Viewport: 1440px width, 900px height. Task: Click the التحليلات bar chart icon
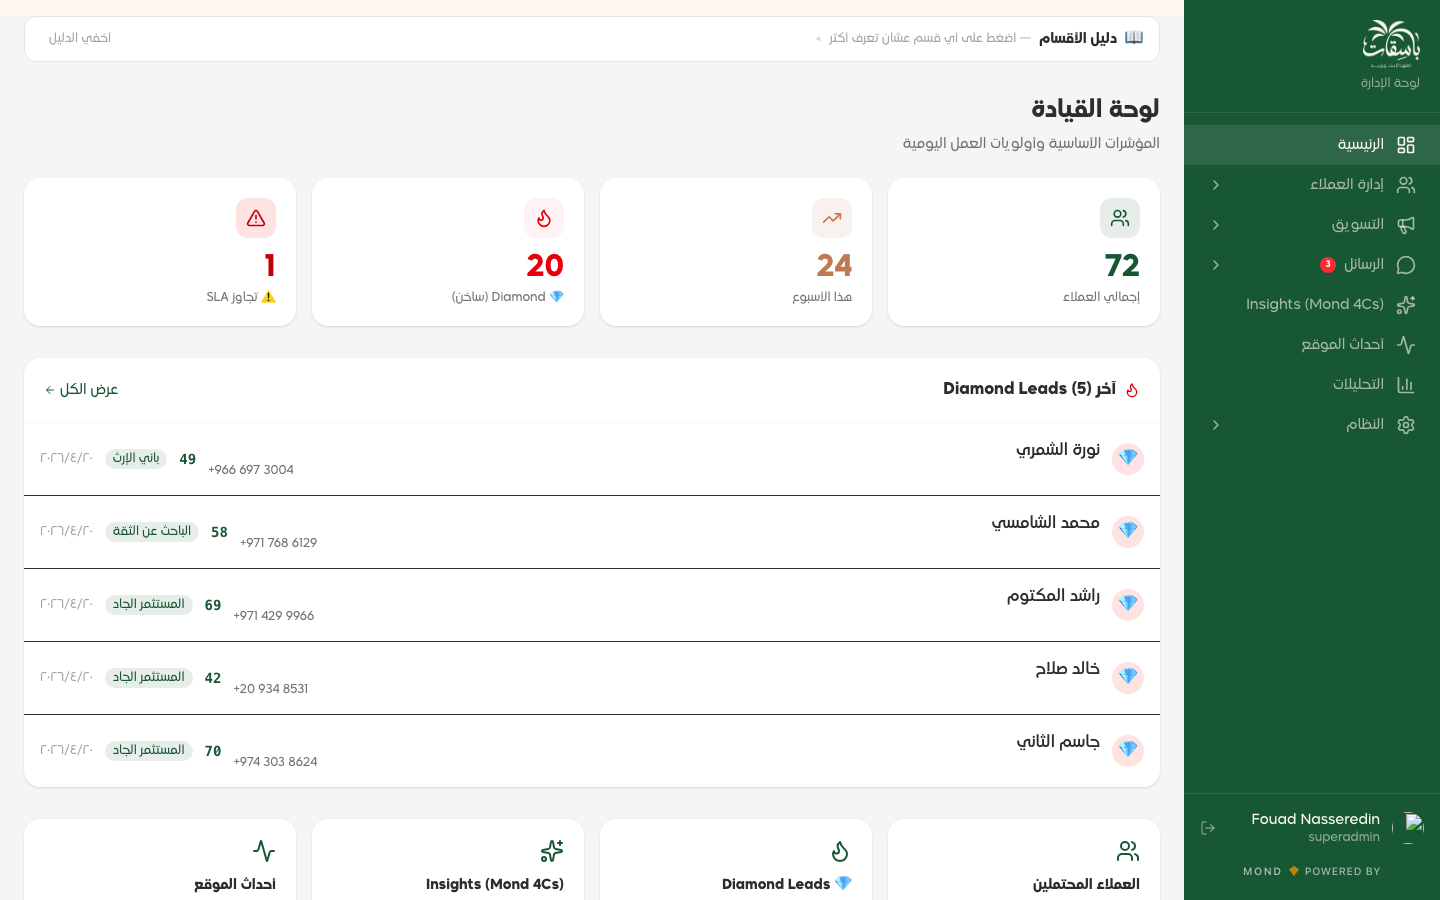[x=1406, y=385]
